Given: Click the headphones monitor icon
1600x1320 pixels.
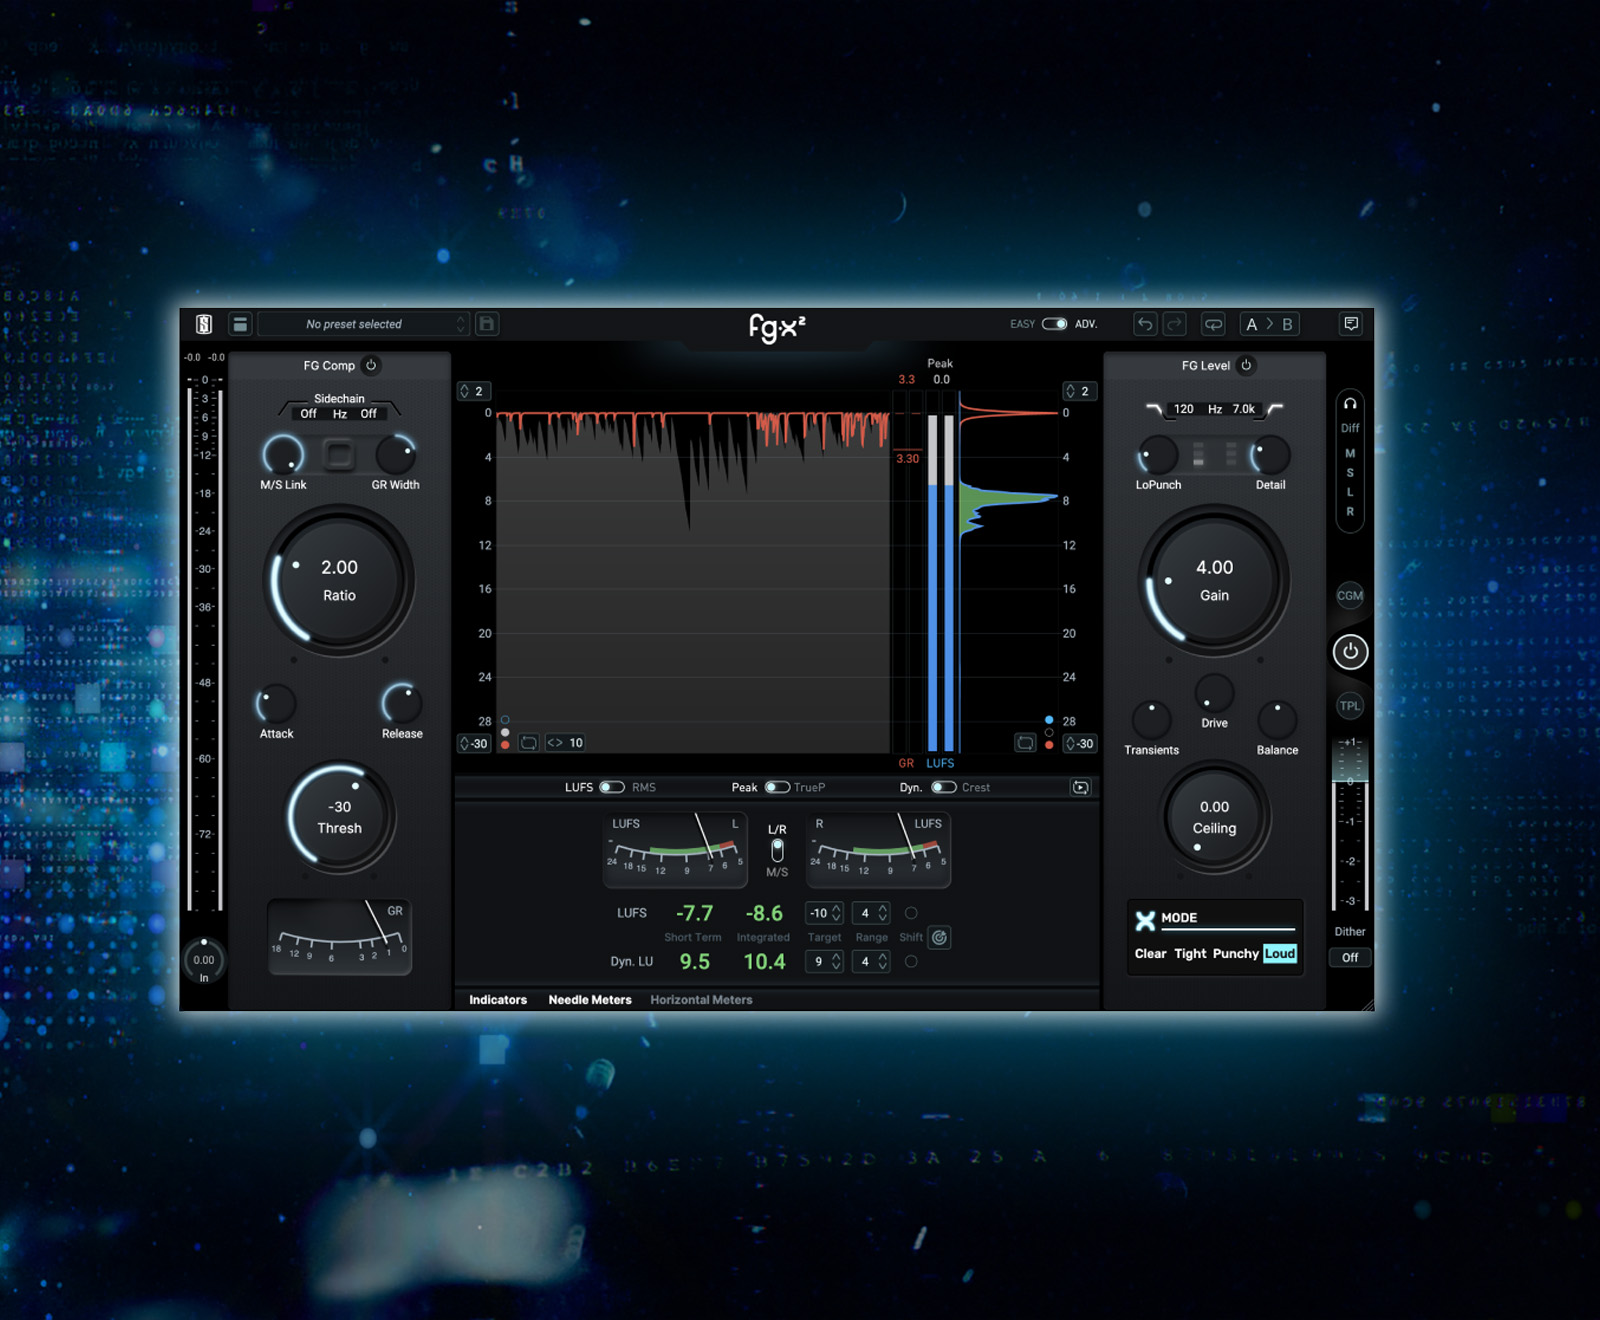Looking at the screenshot, I should pyautogui.click(x=1350, y=404).
